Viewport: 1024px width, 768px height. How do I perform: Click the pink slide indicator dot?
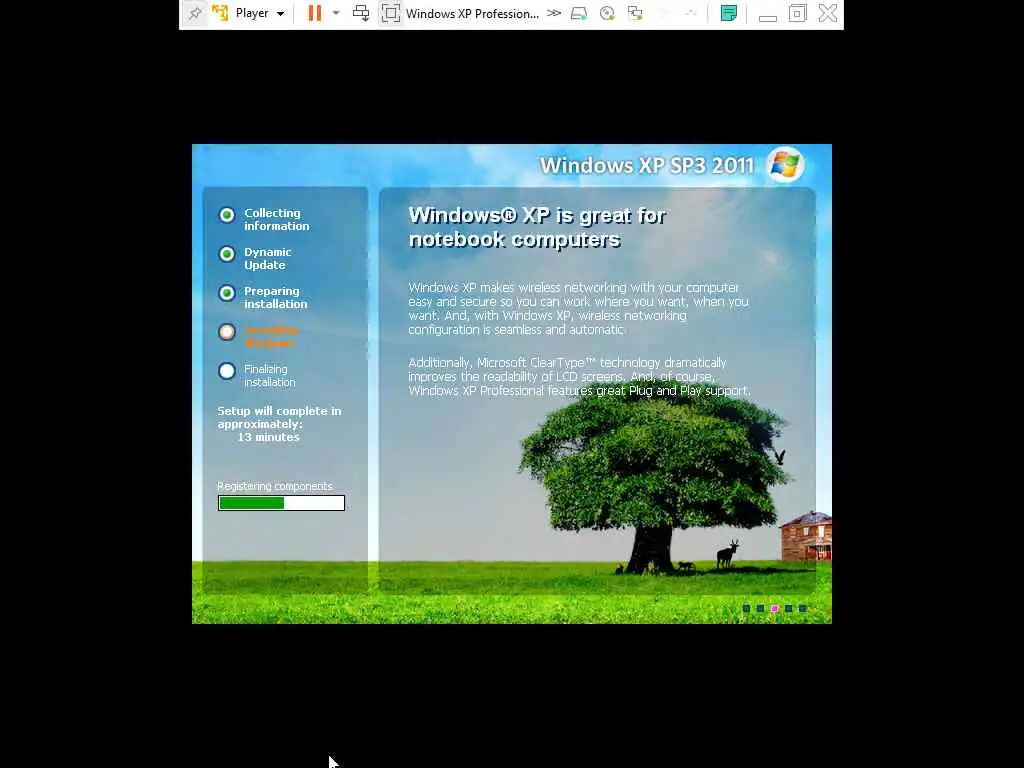click(775, 609)
